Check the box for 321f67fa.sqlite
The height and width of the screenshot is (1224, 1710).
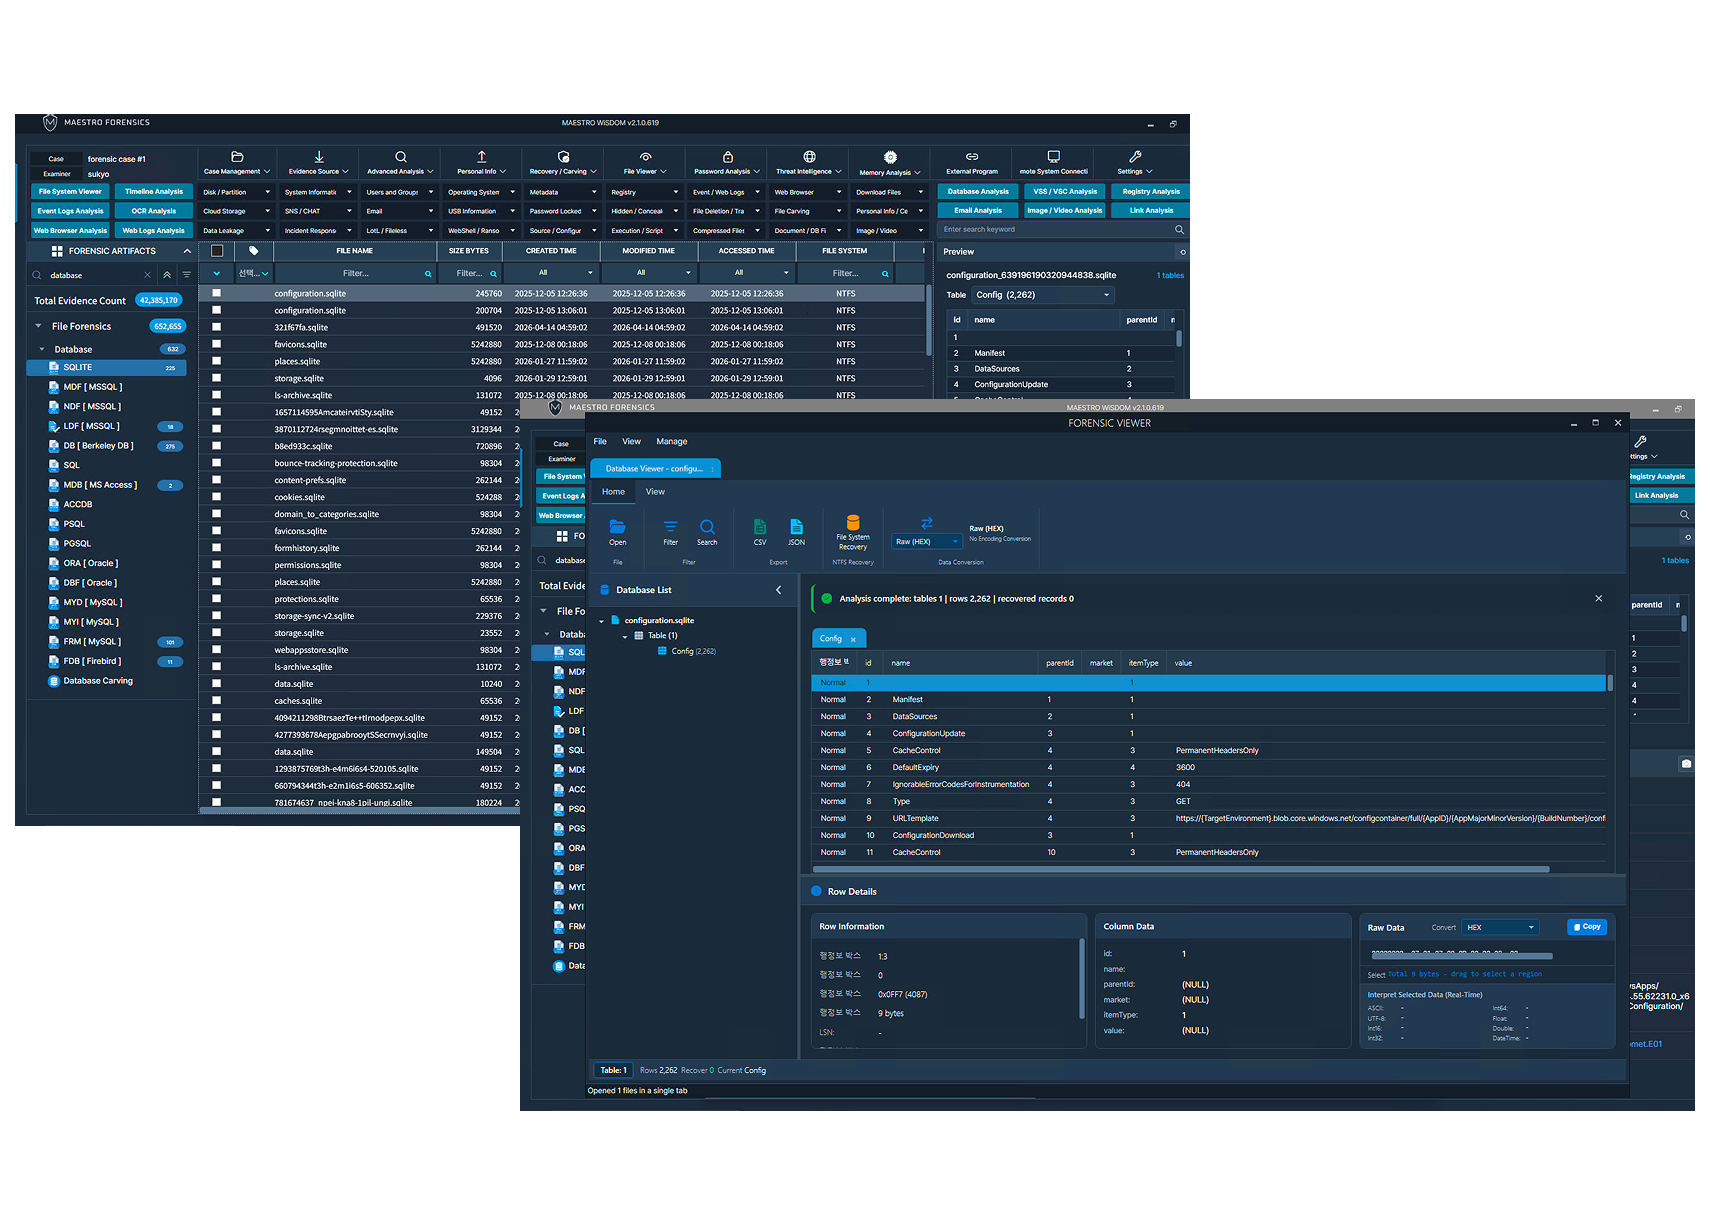click(x=216, y=327)
